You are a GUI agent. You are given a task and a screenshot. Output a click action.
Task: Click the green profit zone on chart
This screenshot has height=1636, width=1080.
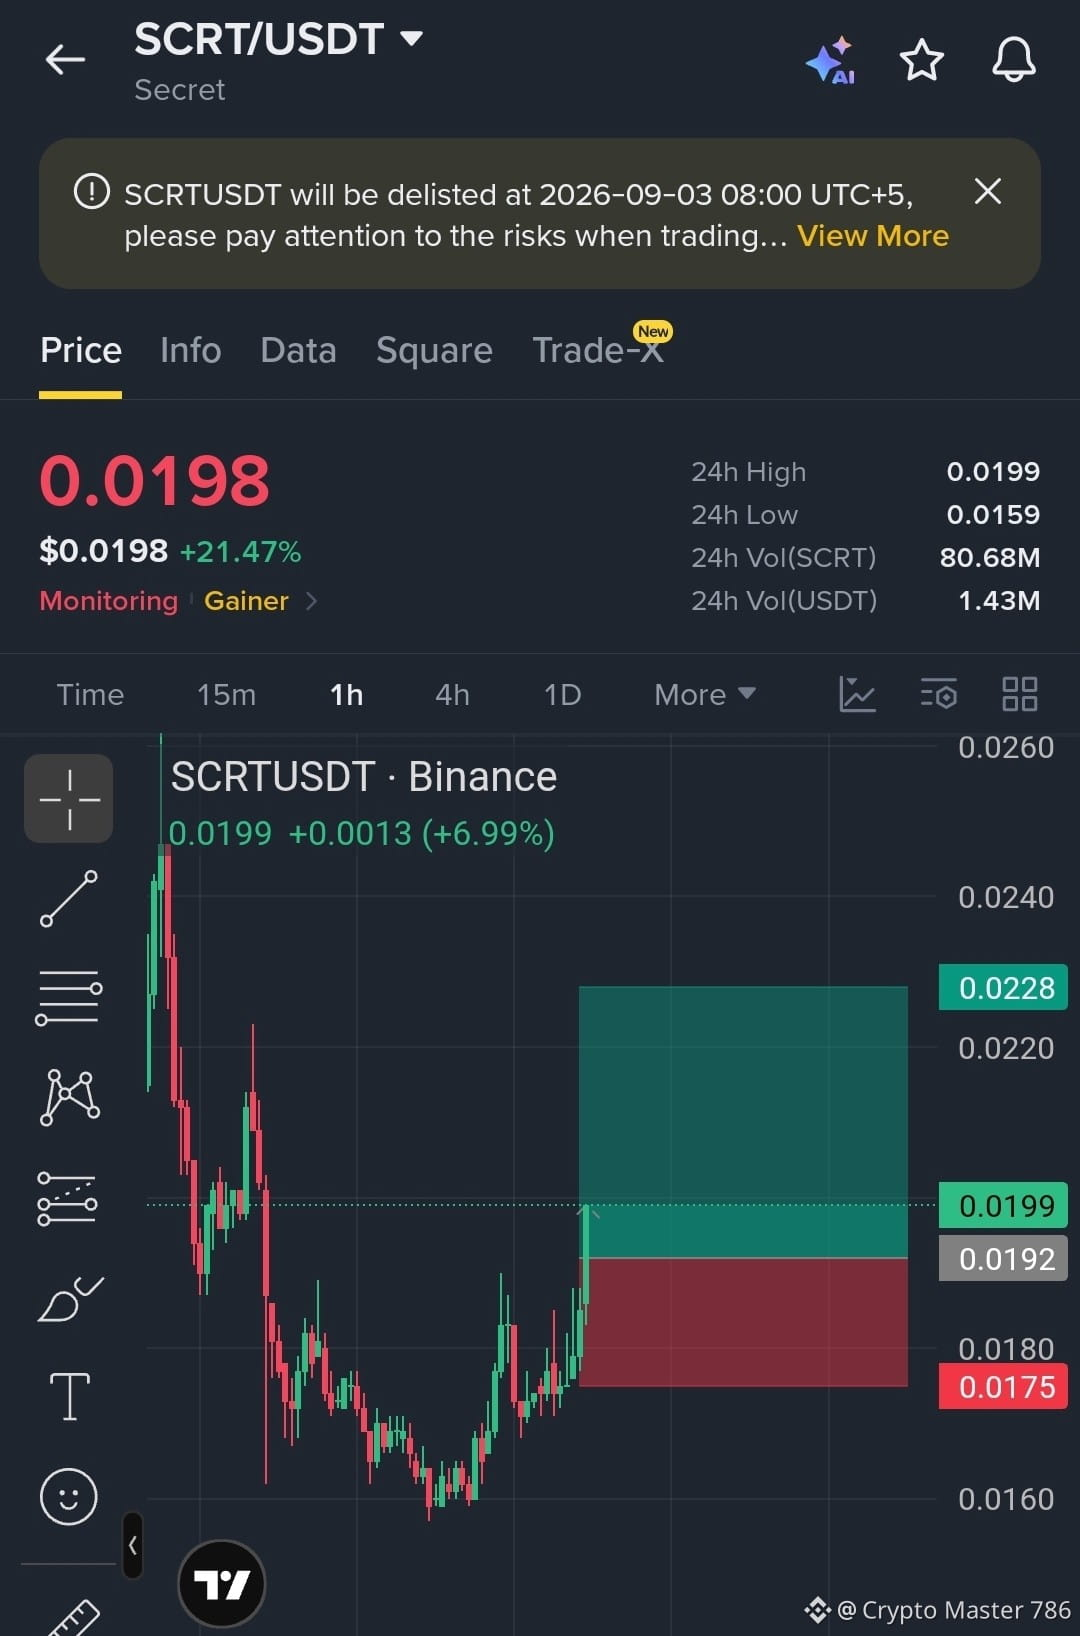[743, 1121]
